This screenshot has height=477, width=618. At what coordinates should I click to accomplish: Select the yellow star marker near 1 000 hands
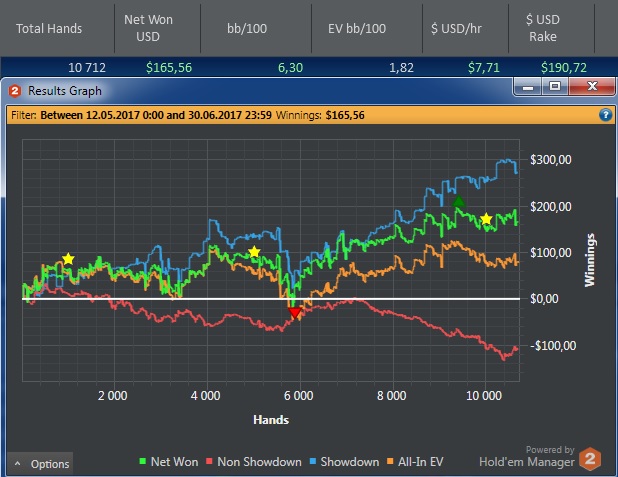pyautogui.click(x=69, y=259)
